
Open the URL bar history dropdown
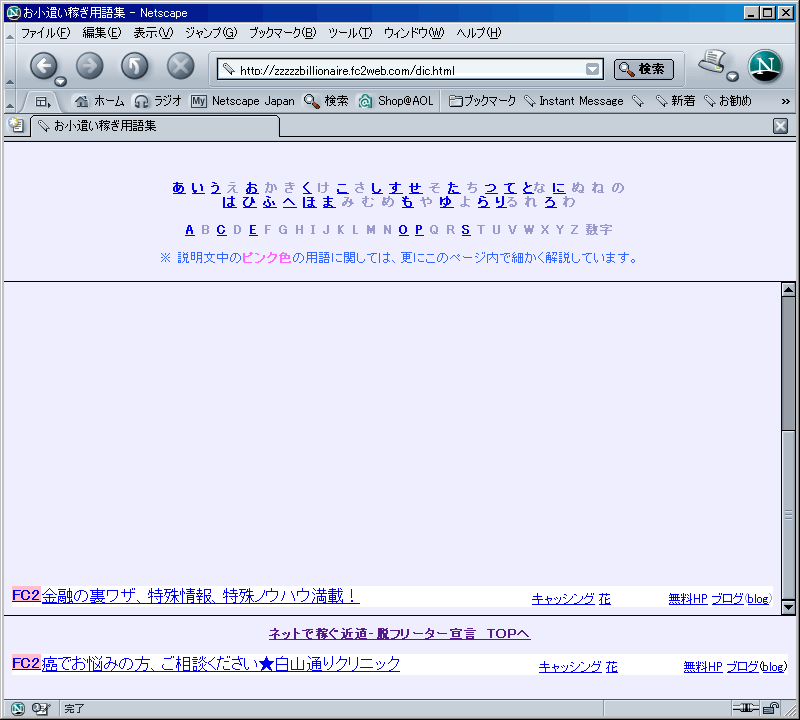coord(592,69)
